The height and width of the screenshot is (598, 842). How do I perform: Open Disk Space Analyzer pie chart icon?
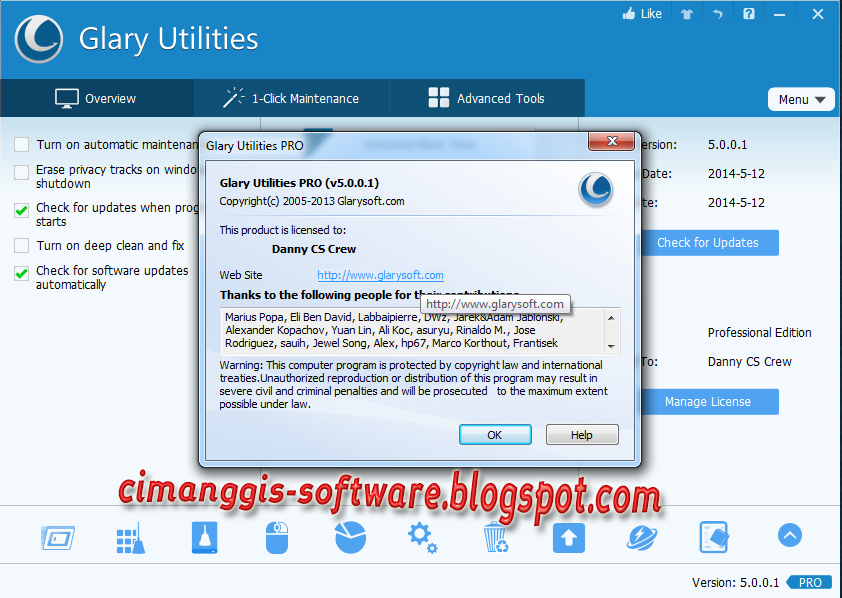click(x=350, y=537)
